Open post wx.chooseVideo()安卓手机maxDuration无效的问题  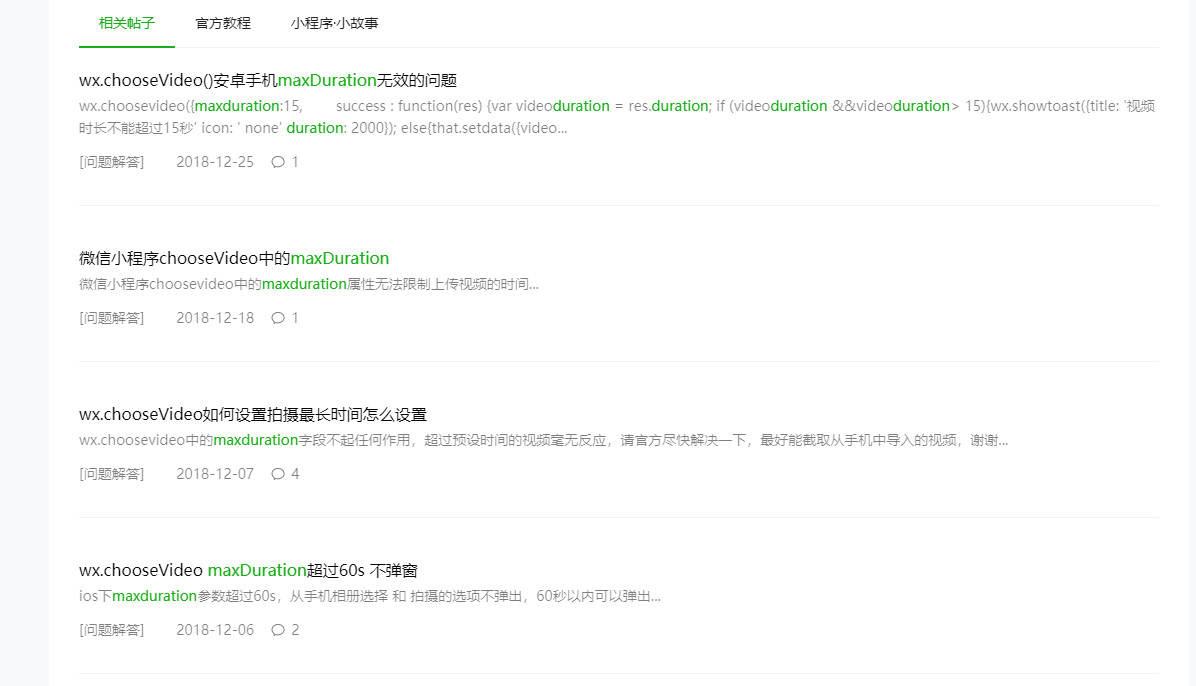[x=268, y=80]
